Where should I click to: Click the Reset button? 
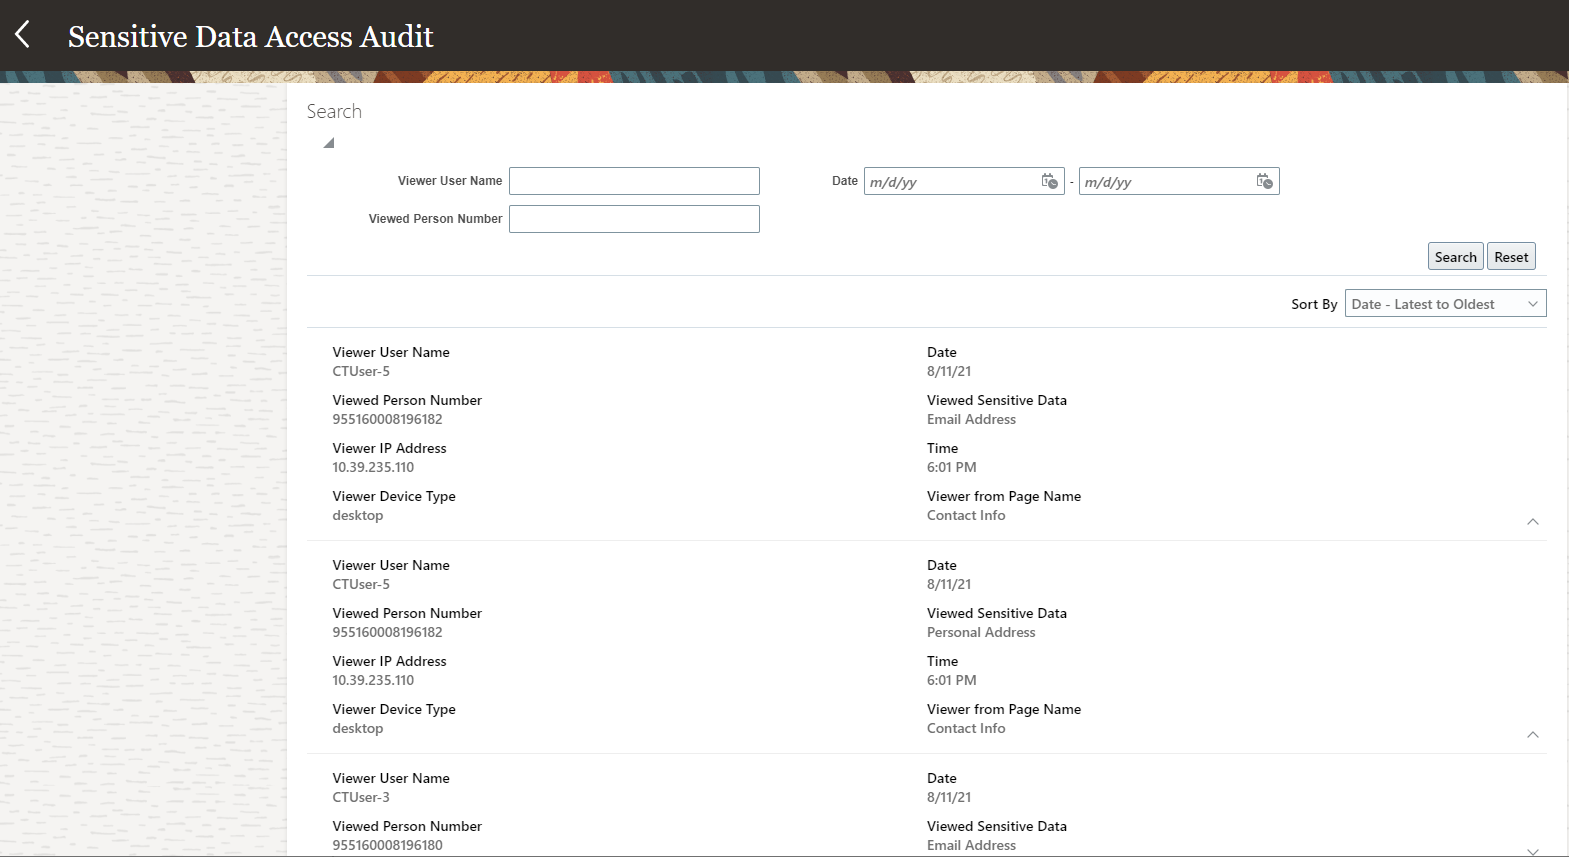click(x=1511, y=257)
